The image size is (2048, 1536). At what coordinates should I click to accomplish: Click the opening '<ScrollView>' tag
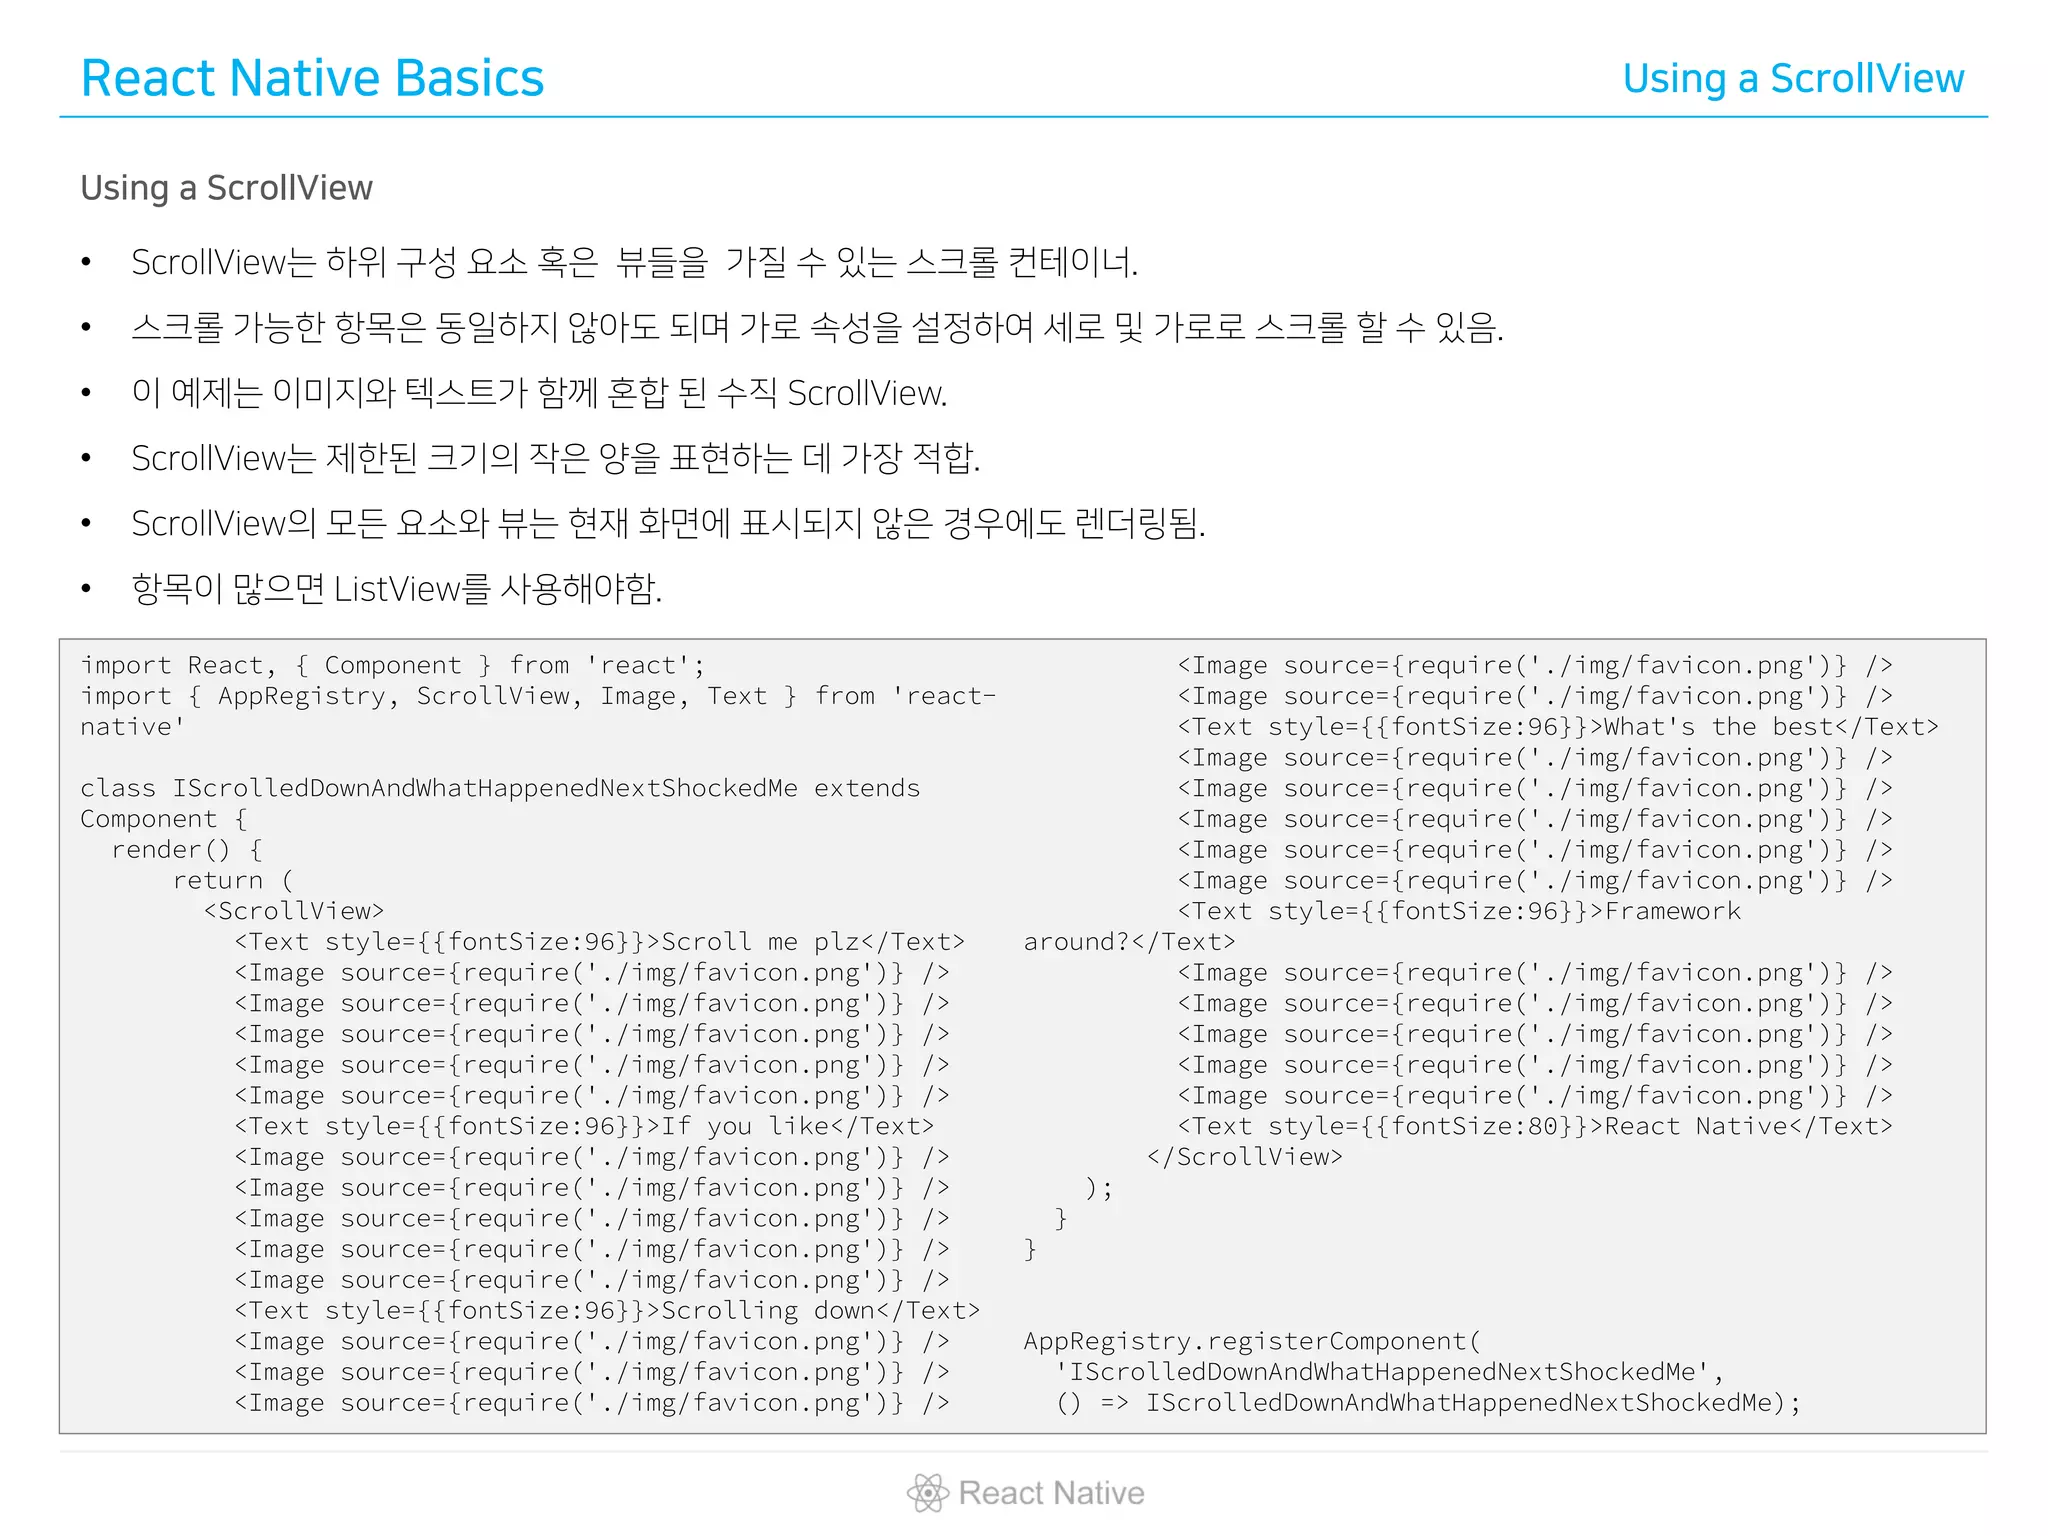pyautogui.click(x=294, y=911)
